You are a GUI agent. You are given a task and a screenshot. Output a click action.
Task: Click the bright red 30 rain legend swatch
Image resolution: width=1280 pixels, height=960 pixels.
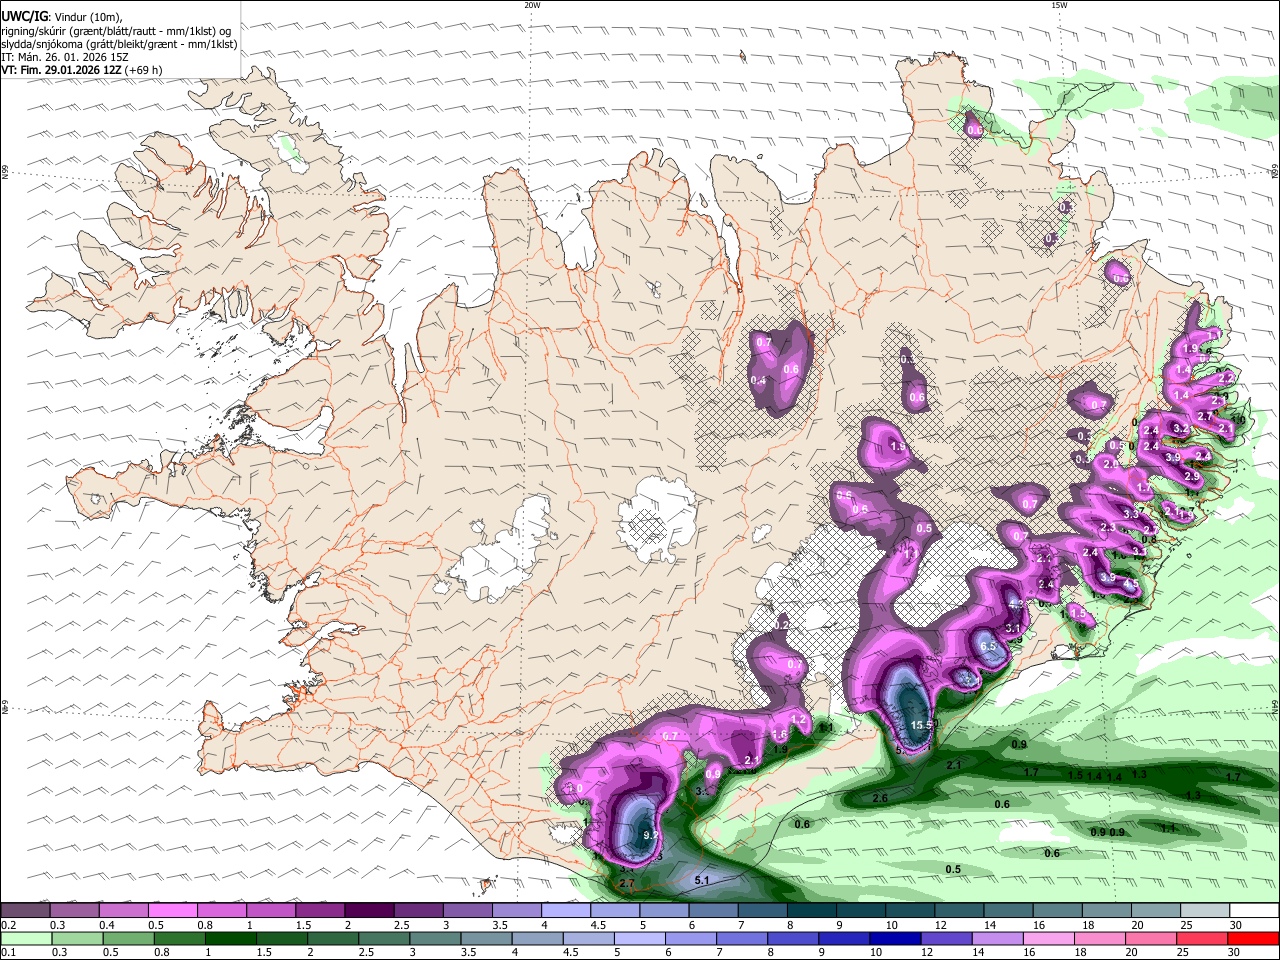tap(1254, 938)
